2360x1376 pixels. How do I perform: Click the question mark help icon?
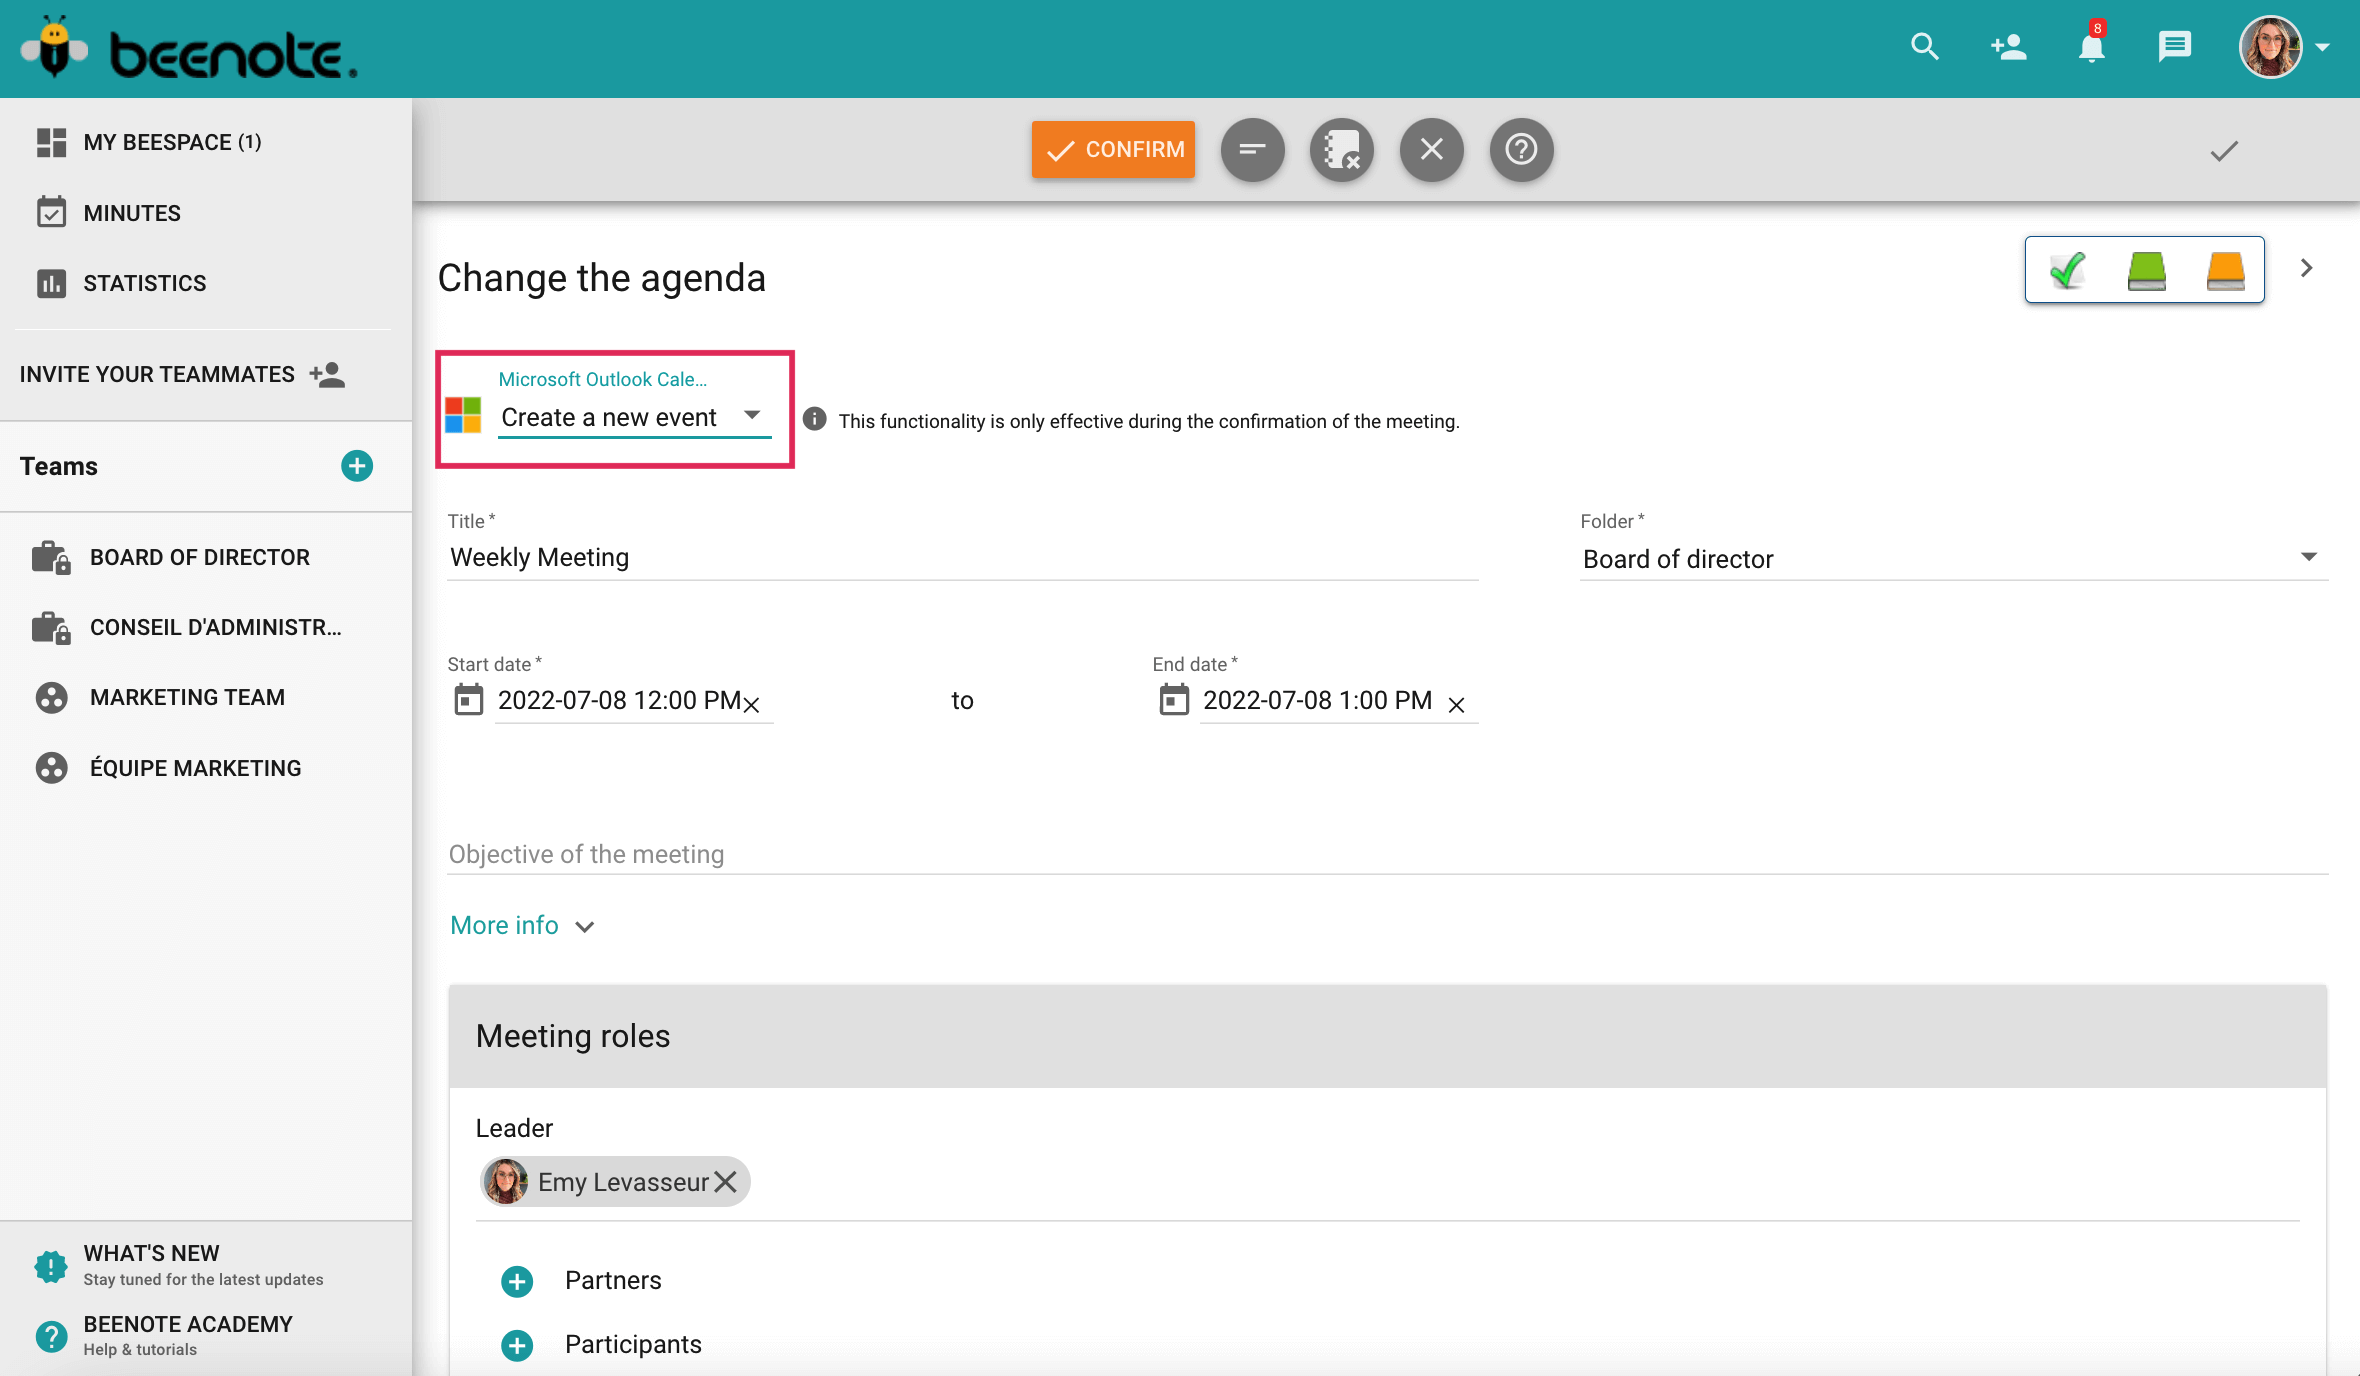[1520, 149]
